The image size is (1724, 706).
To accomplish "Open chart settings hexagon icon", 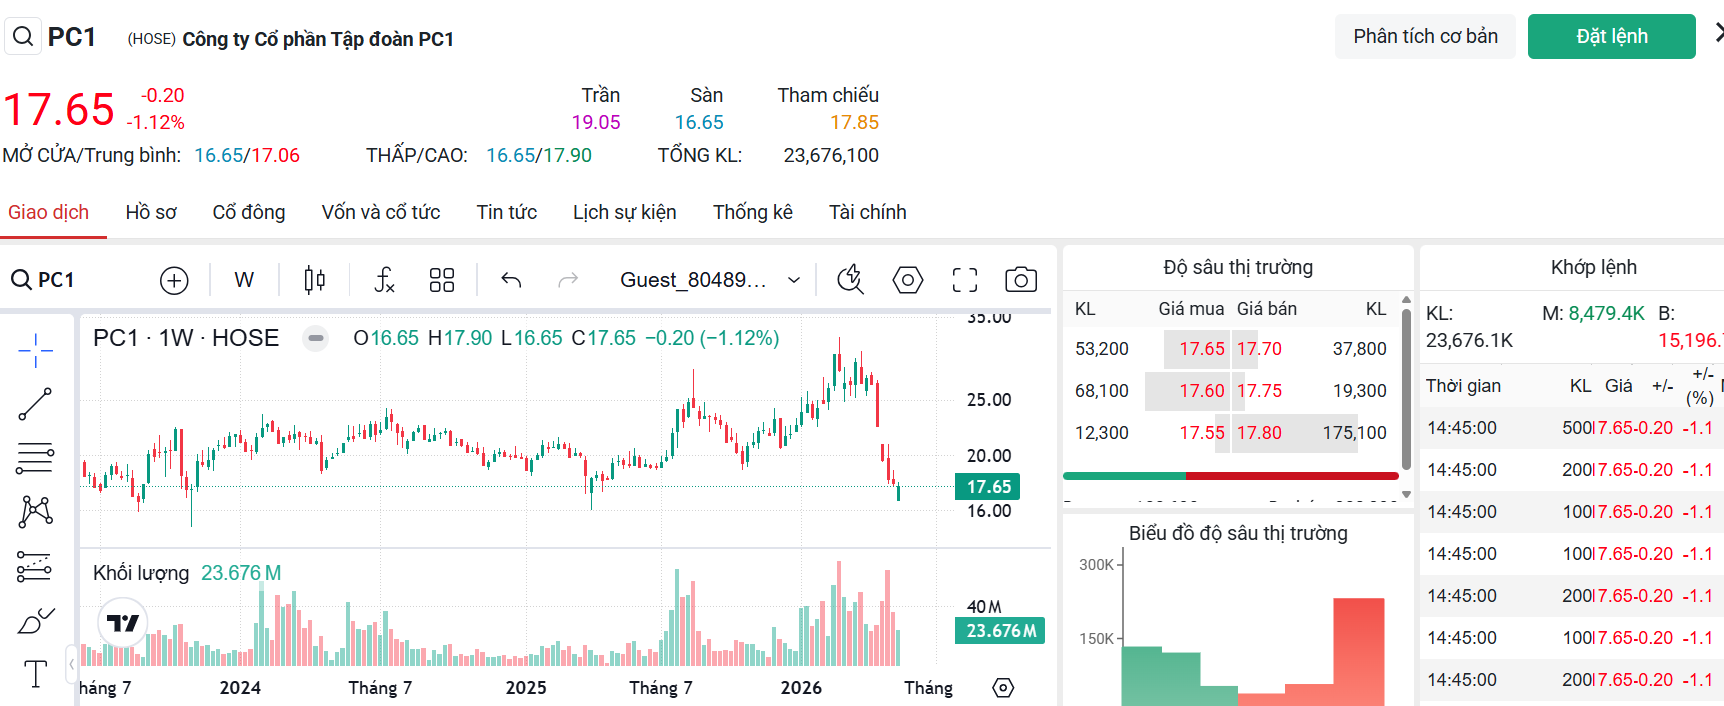I will [908, 280].
